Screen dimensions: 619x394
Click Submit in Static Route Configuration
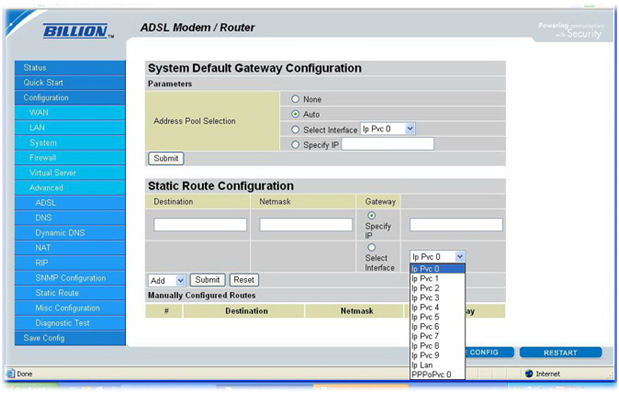pos(207,280)
